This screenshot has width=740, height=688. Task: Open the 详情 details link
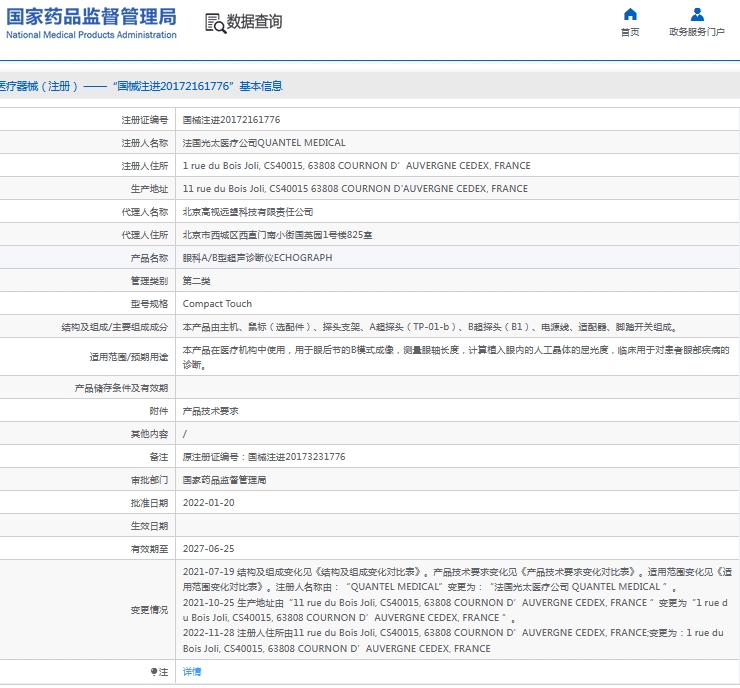point(192,671)
